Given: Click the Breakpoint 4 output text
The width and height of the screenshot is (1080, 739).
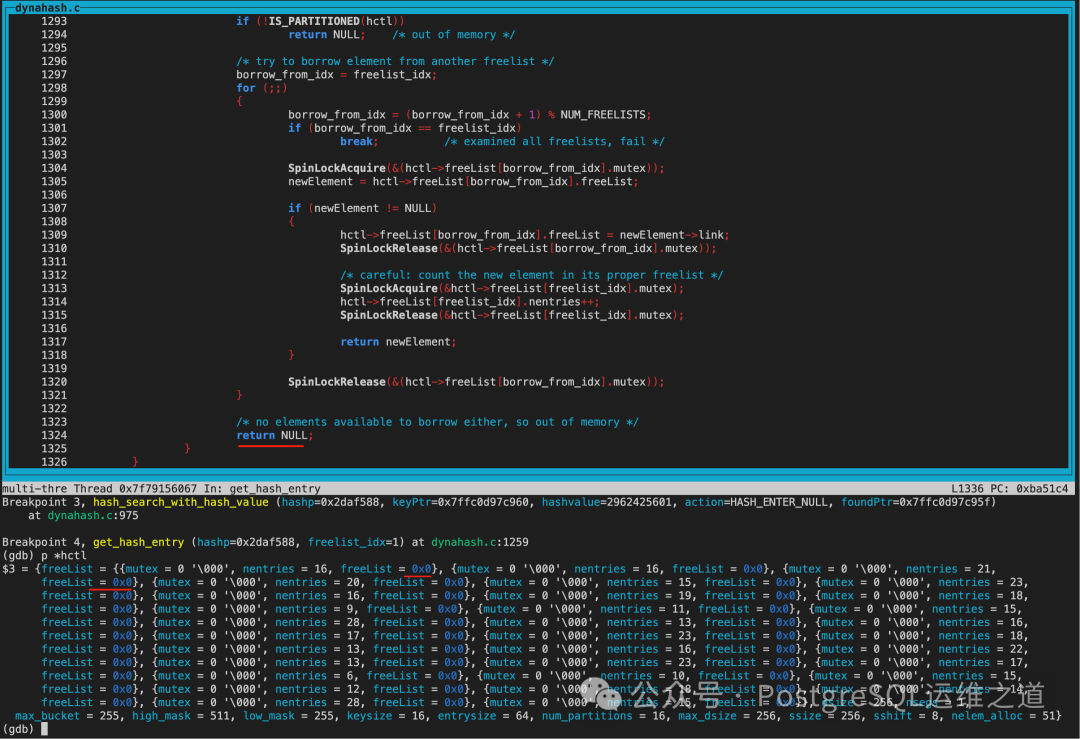Looking at the screenshot, I should pyautogui.click(x=44, y=542).
